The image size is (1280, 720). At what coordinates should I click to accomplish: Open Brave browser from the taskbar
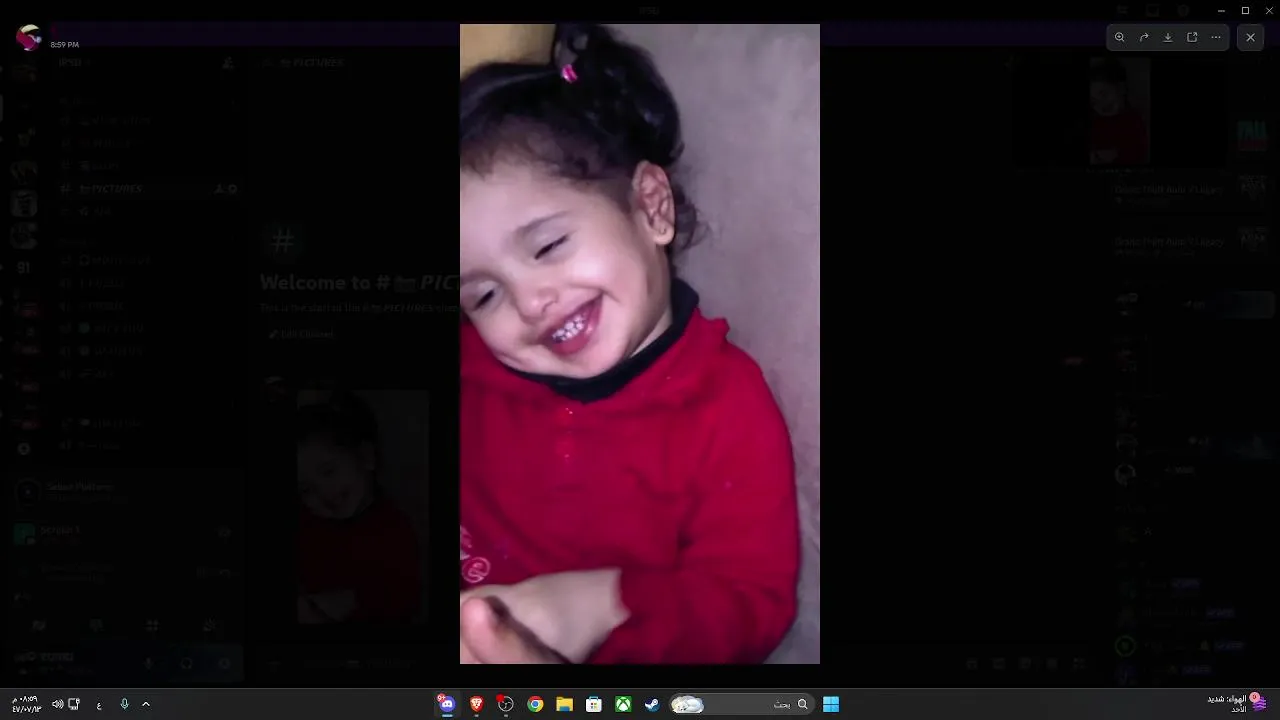[x=477, y=704]
